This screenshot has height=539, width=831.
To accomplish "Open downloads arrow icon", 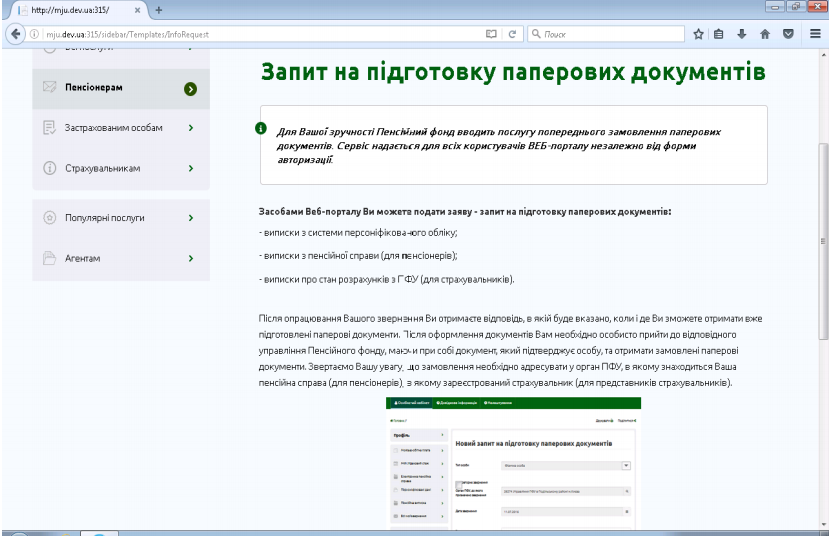I will click(742, 34).
